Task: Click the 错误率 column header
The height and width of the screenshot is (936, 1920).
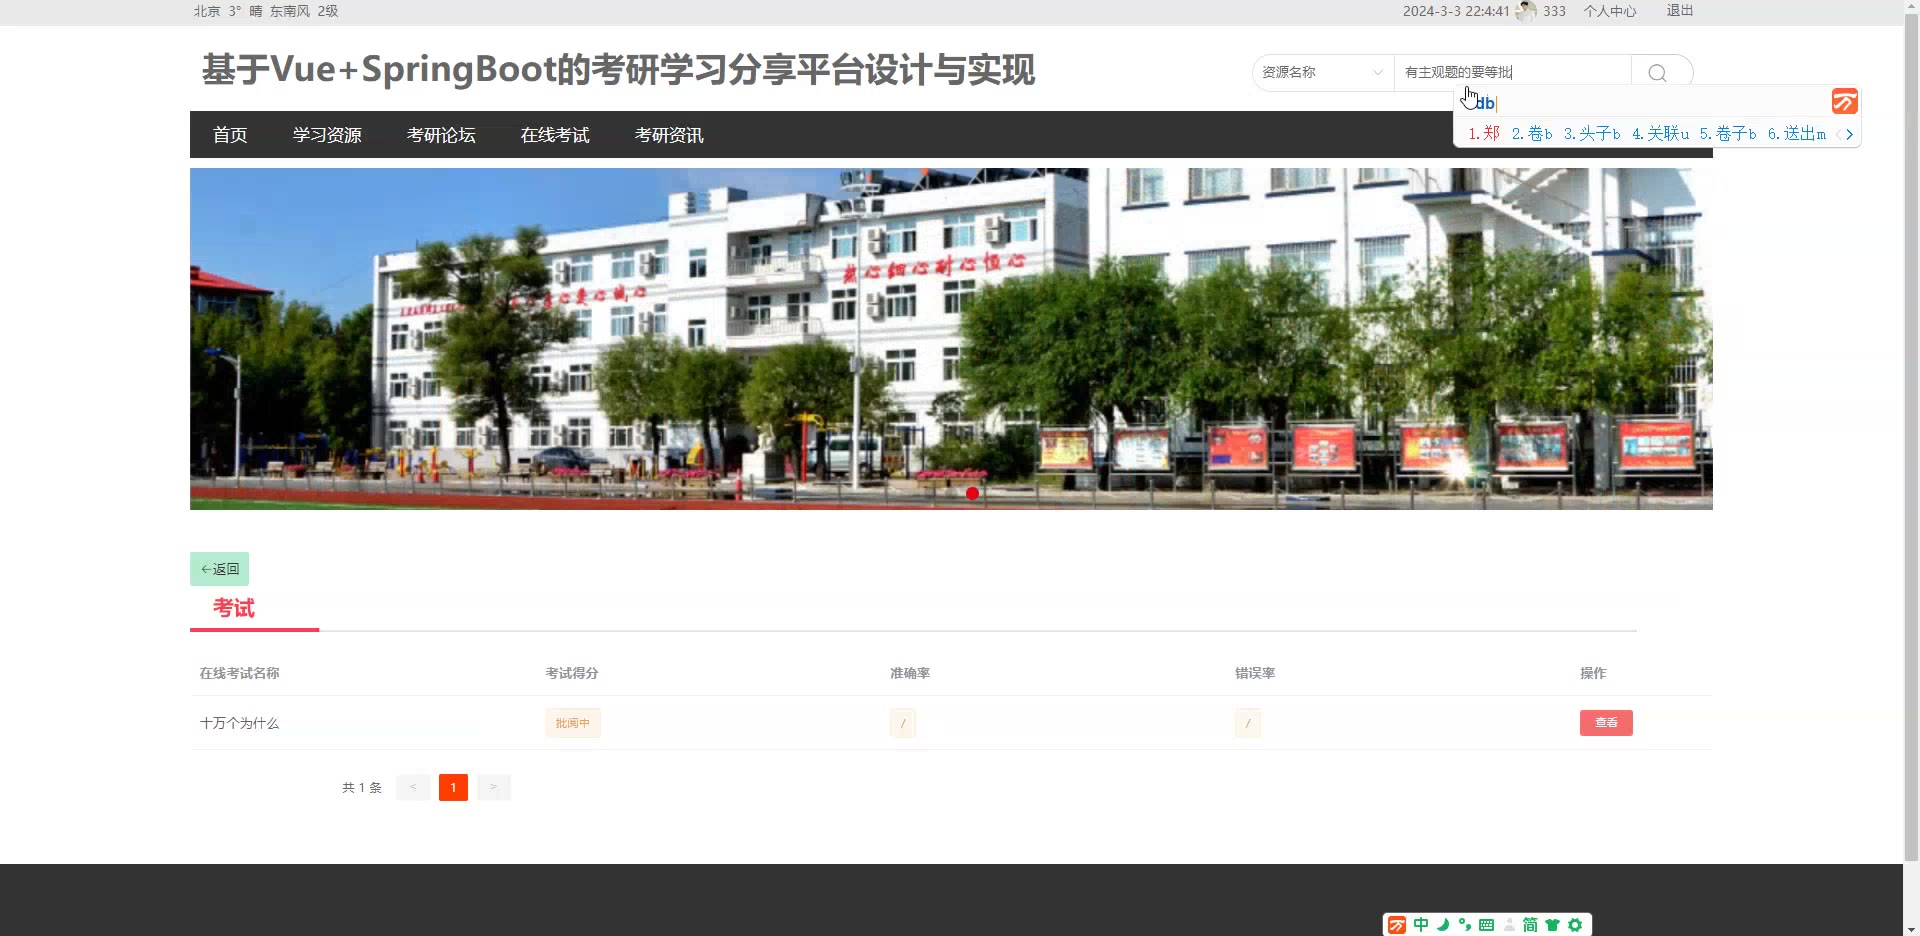Action: [1255, 673]
